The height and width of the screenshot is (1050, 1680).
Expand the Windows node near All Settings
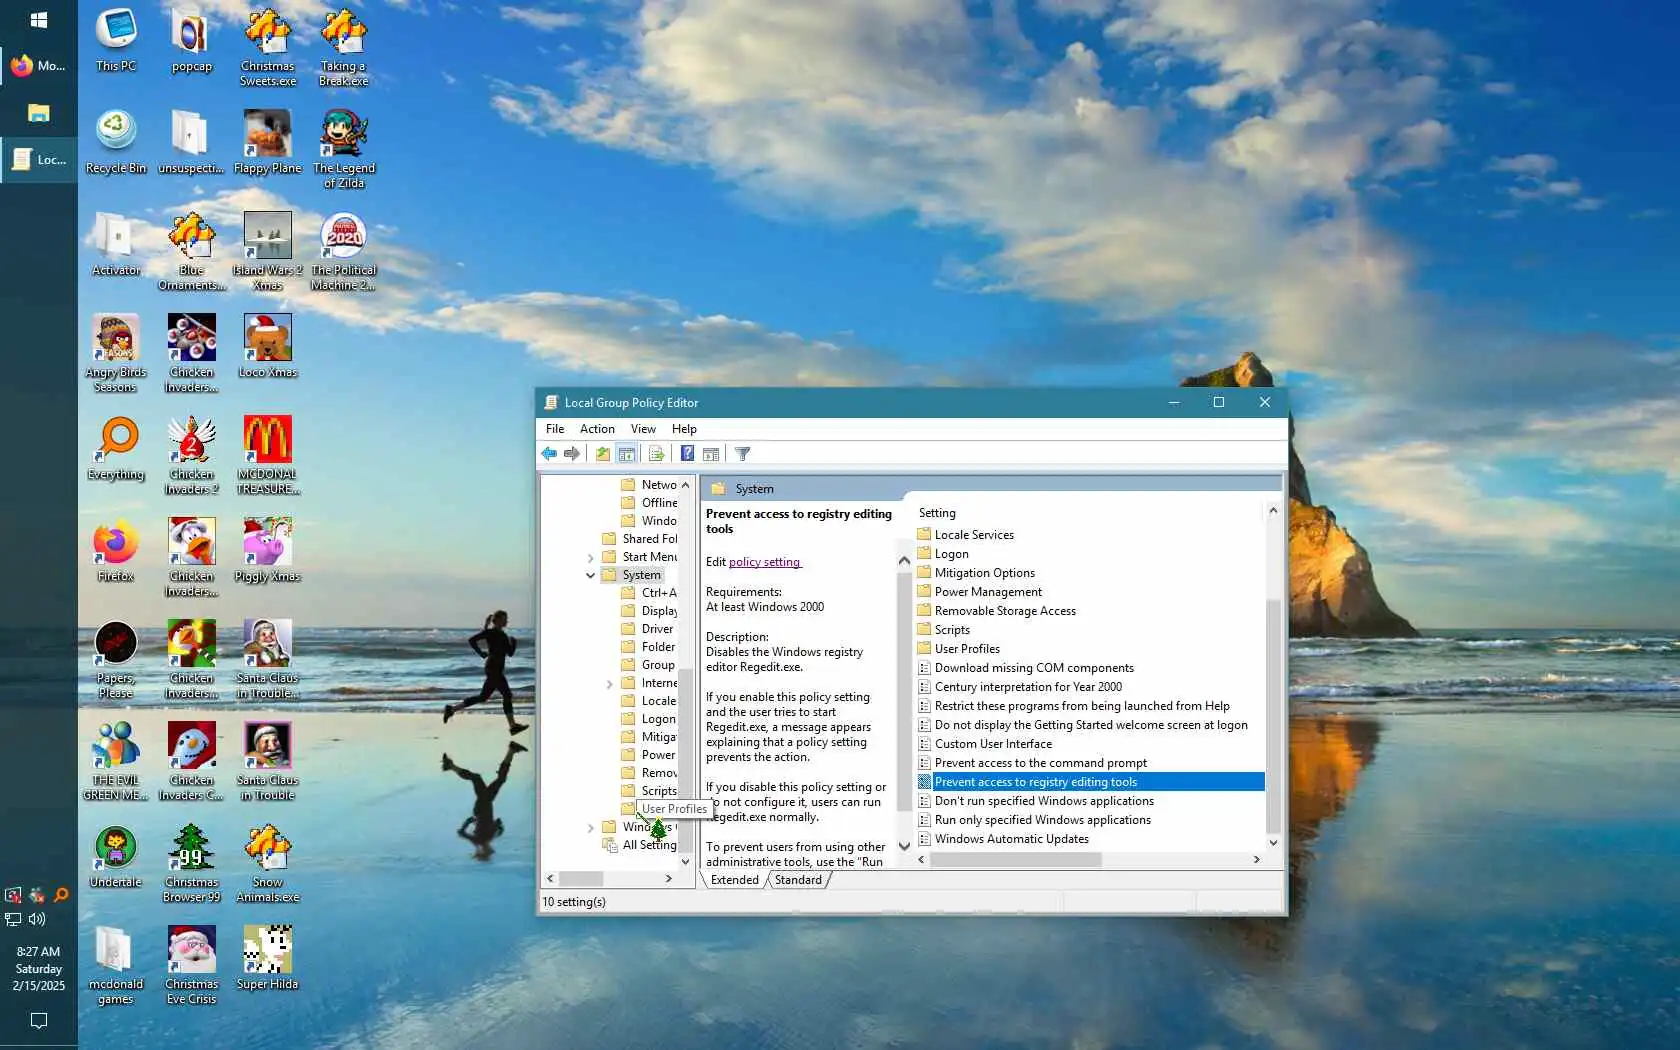[591, 828]
